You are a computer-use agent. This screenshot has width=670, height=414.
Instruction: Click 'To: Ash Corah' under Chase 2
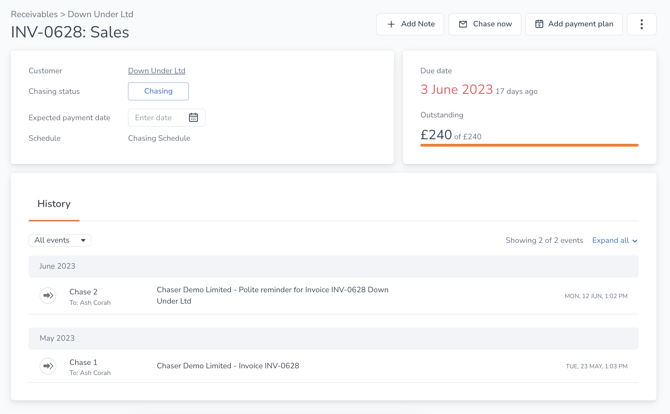(90, 302)
